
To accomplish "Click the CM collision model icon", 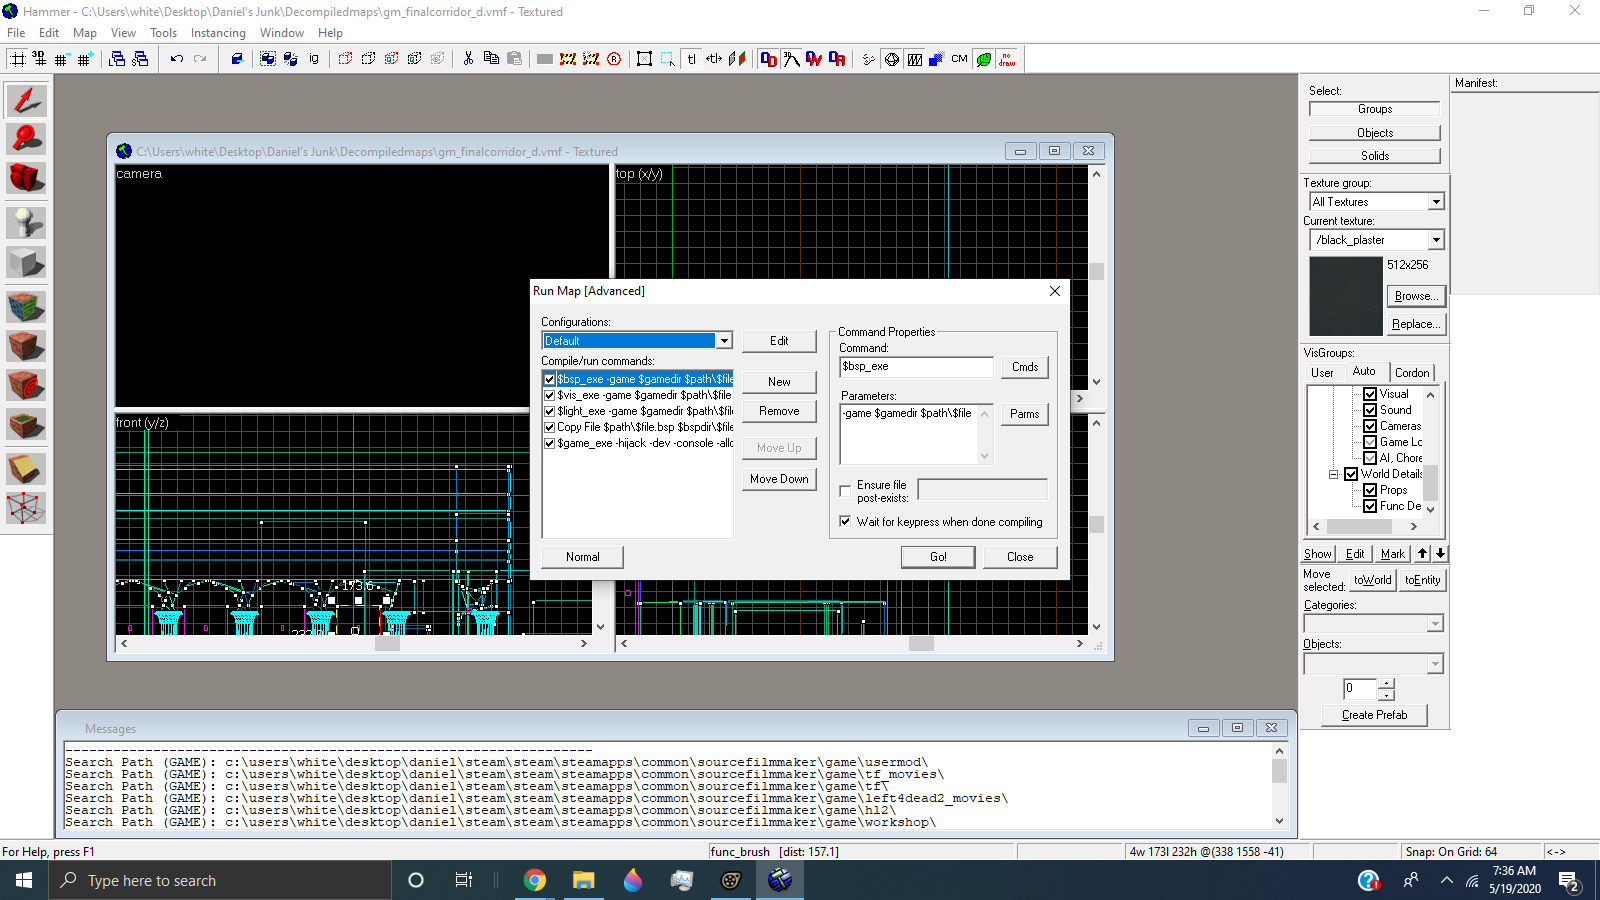I will (960, 59).
